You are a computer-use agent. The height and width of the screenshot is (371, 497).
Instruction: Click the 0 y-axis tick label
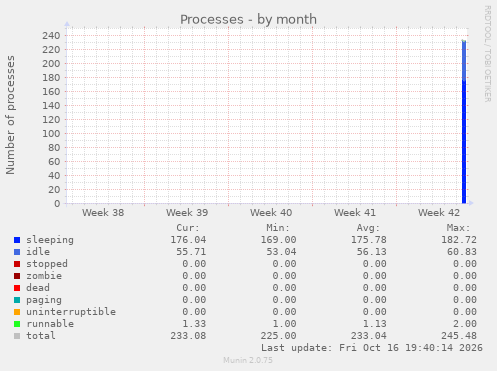(x=57, y=204)
